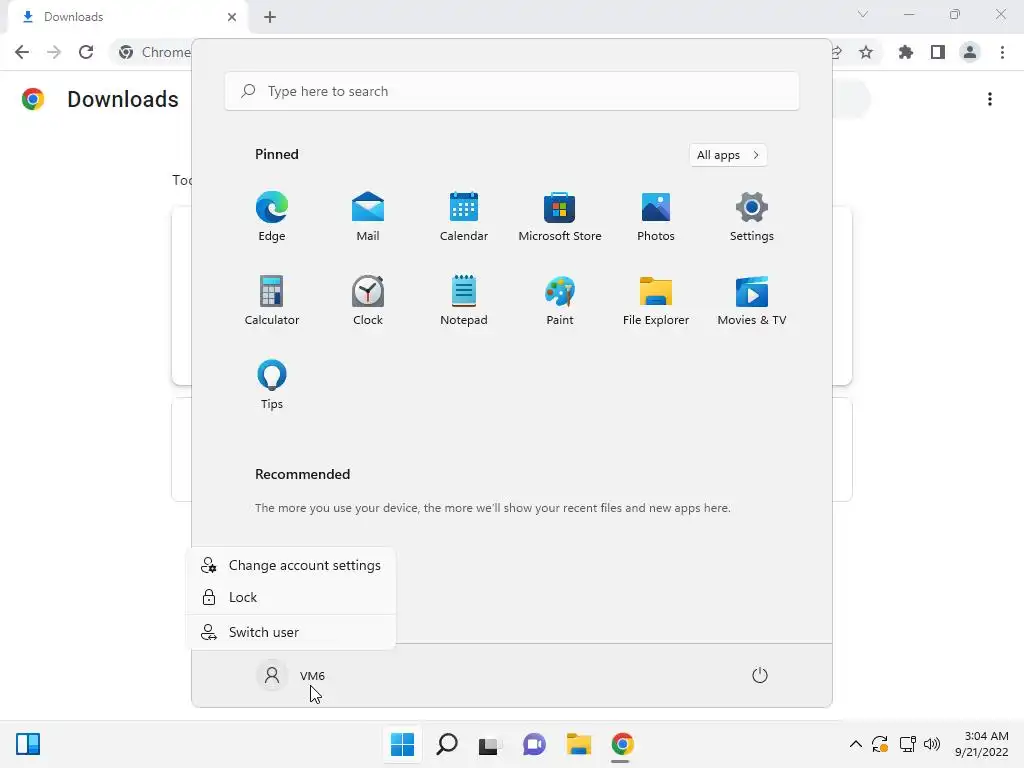Open Settings from the pinned apps
1024x768 pixels.
pos(752,217)
